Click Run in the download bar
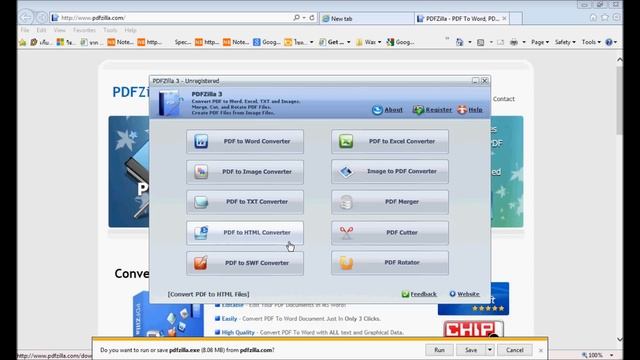This screenshot has width=640, height=360. (439, 350)
